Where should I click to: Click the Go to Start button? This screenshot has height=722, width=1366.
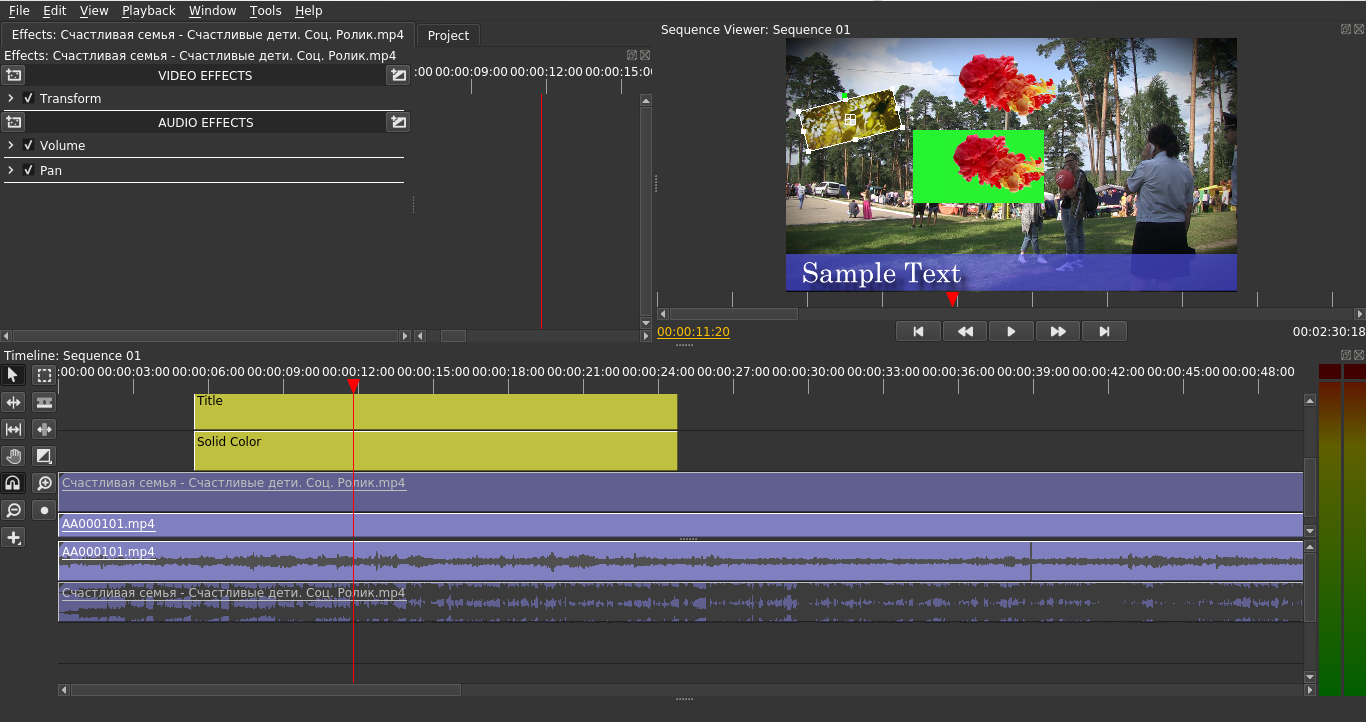pyautogui.click(x=918, y=331)
